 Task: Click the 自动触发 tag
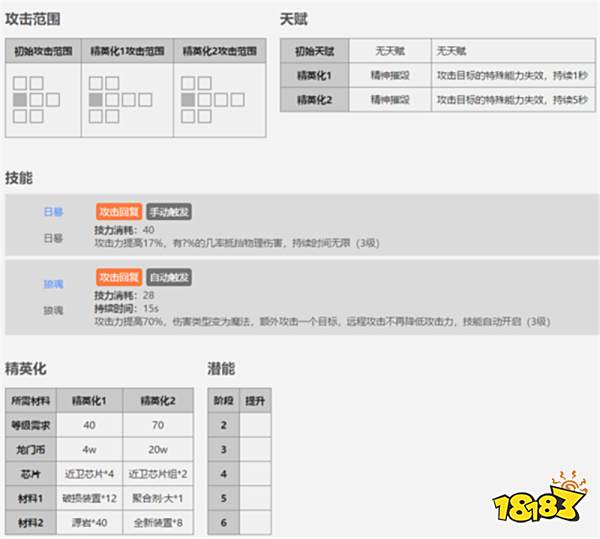(x=170, y=276)
